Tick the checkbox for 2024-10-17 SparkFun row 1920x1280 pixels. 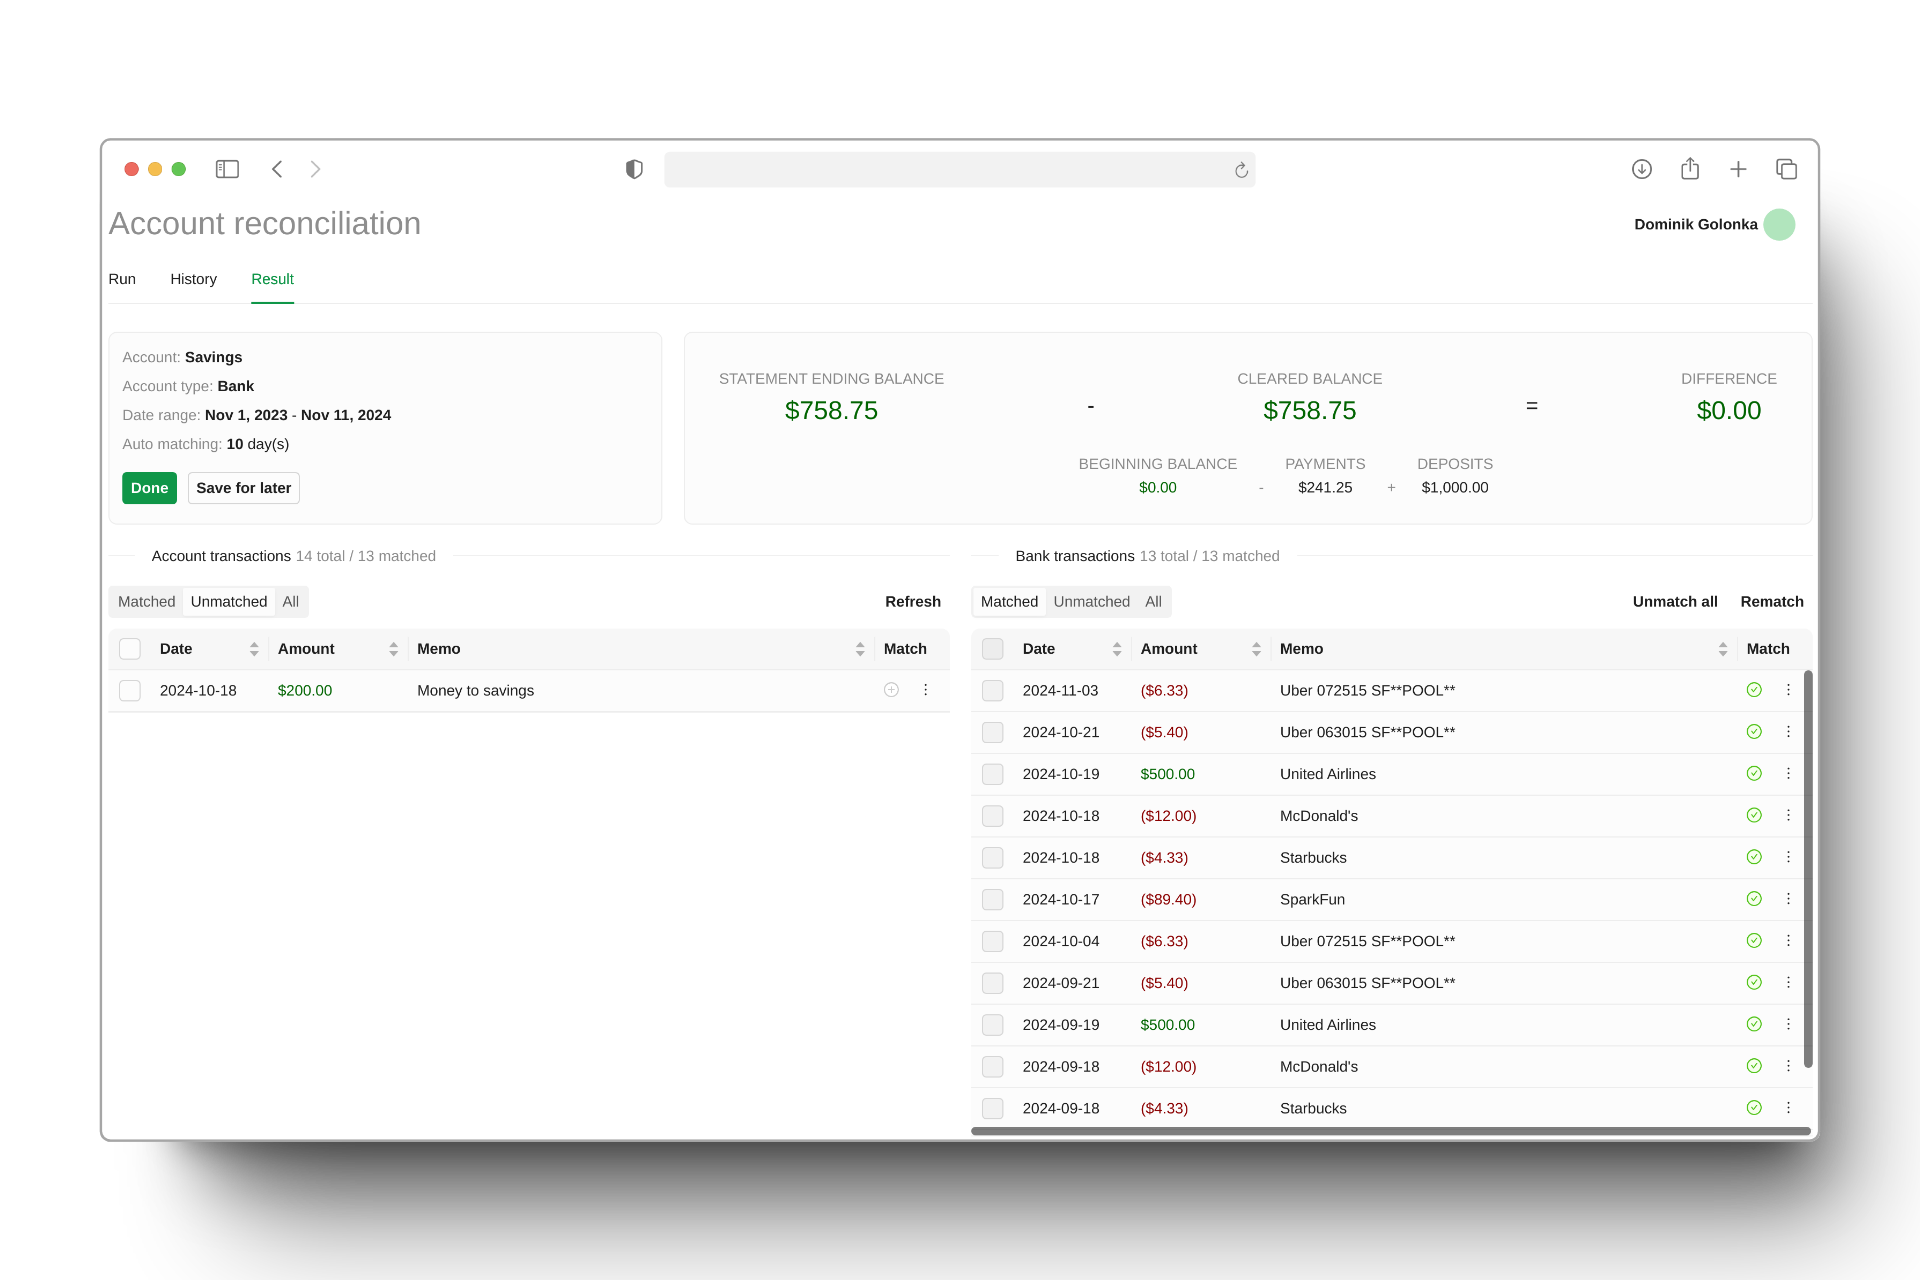pos(992,900)
